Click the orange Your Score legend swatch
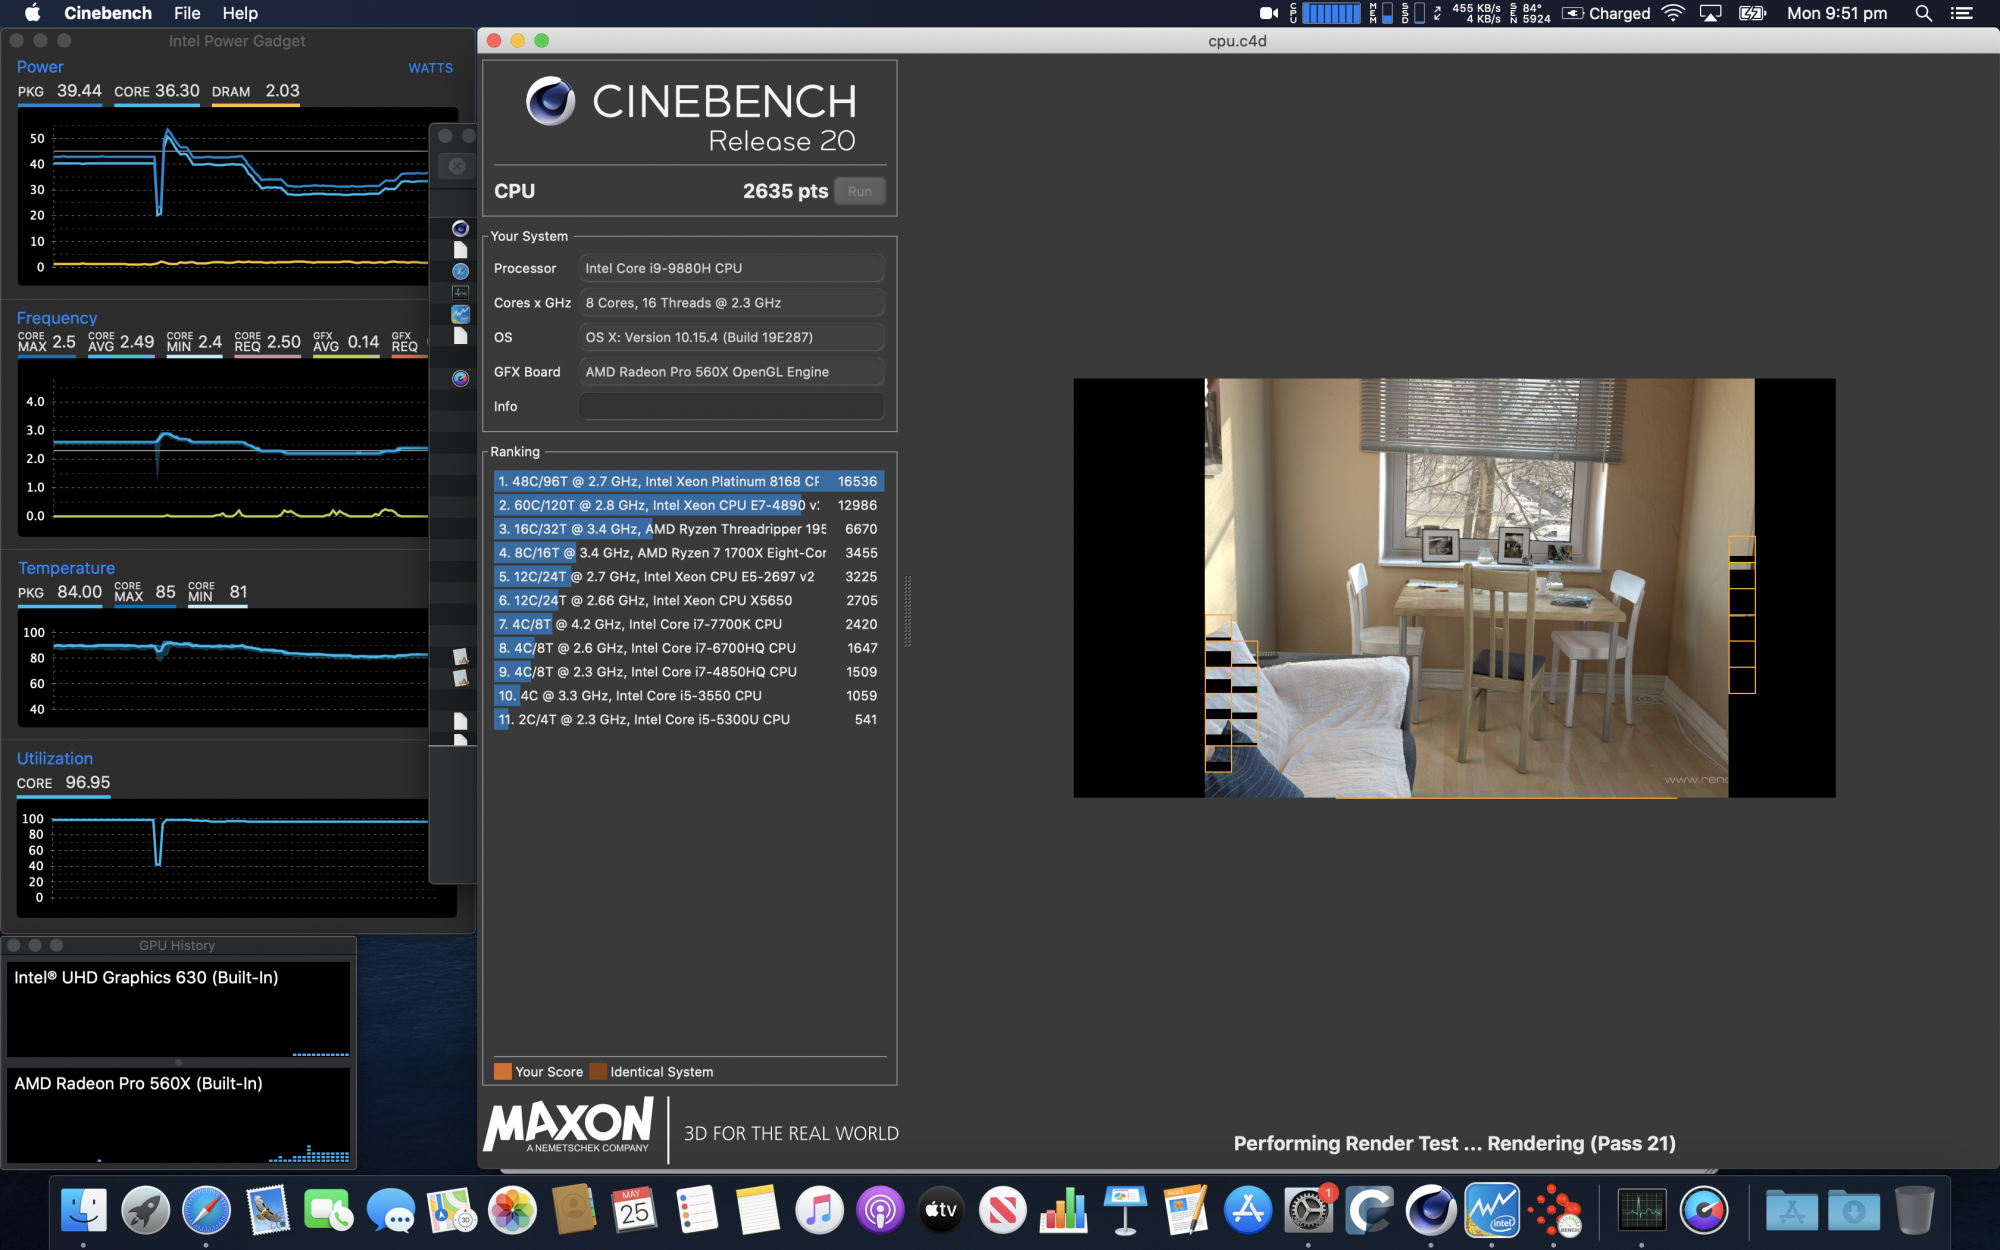Image resolution: width=2000 pixels, height=1250 pixels. click(502, 1072)
